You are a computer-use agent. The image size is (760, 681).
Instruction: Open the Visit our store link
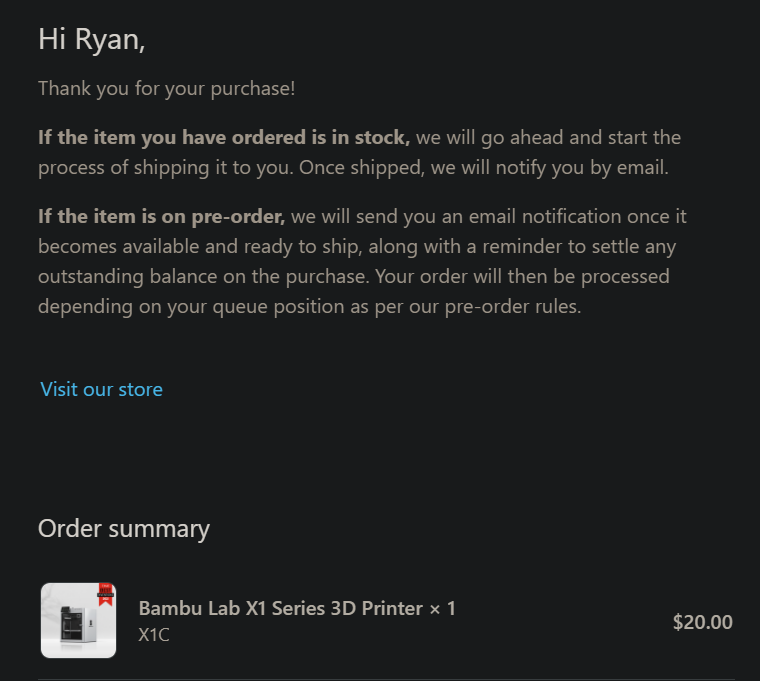pyautogui.click(x=101, y=389)
